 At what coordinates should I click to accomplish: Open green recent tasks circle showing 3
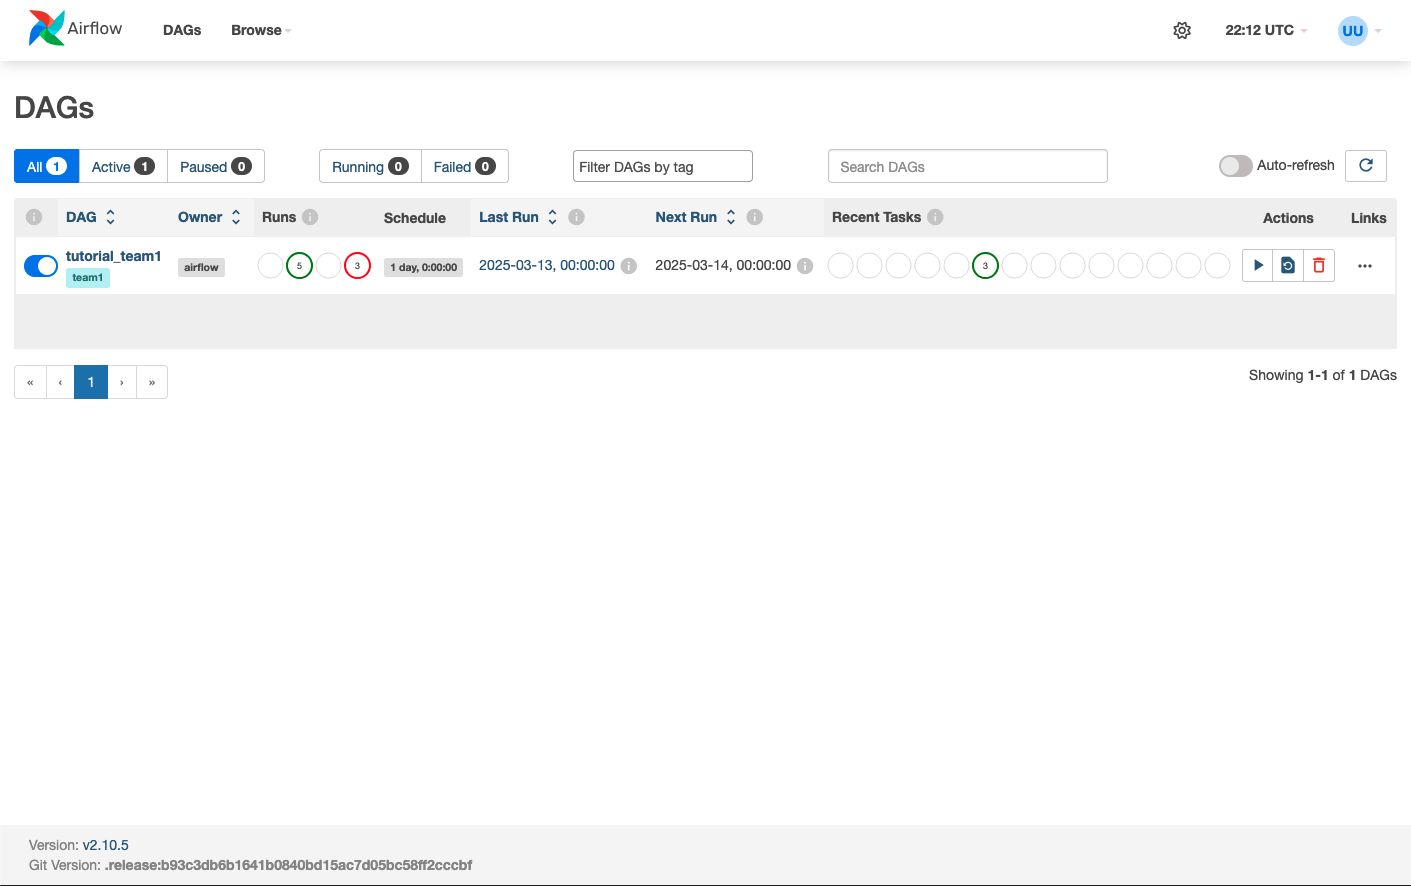point(985,266)
